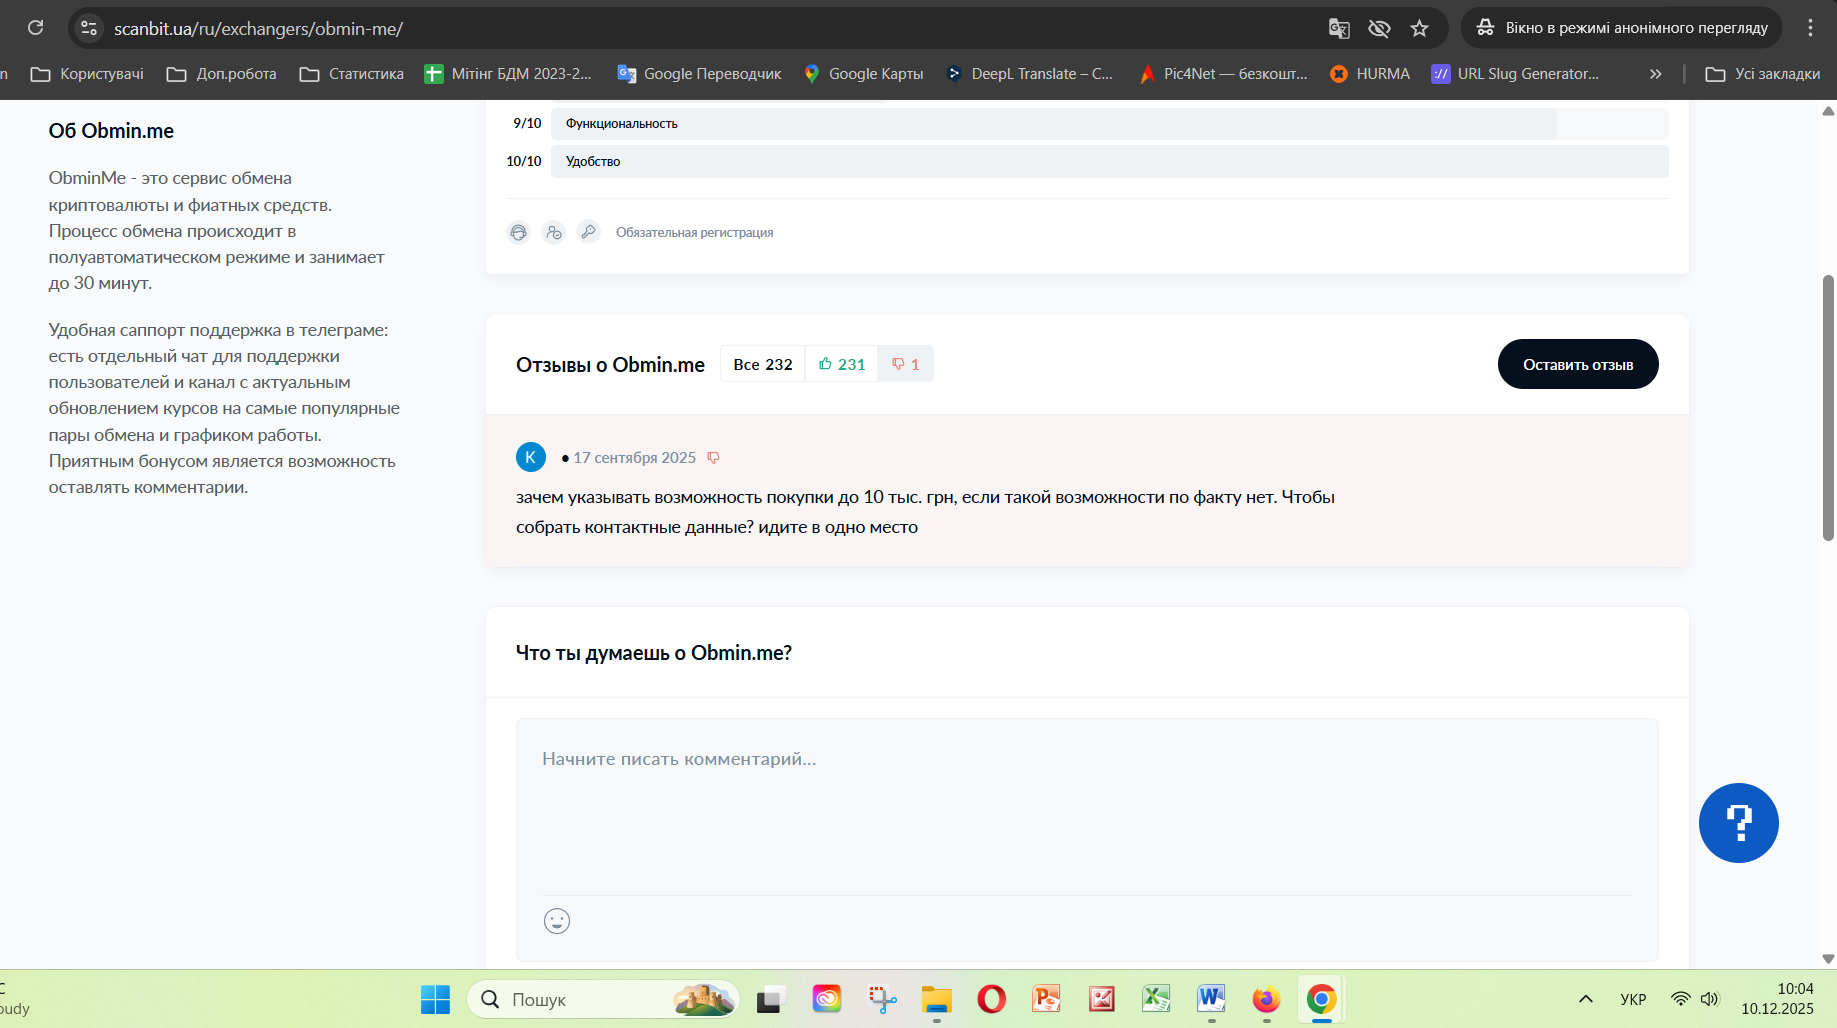
Task: Open the red image app taskbar icon
Action: [x=1102, y=999]
